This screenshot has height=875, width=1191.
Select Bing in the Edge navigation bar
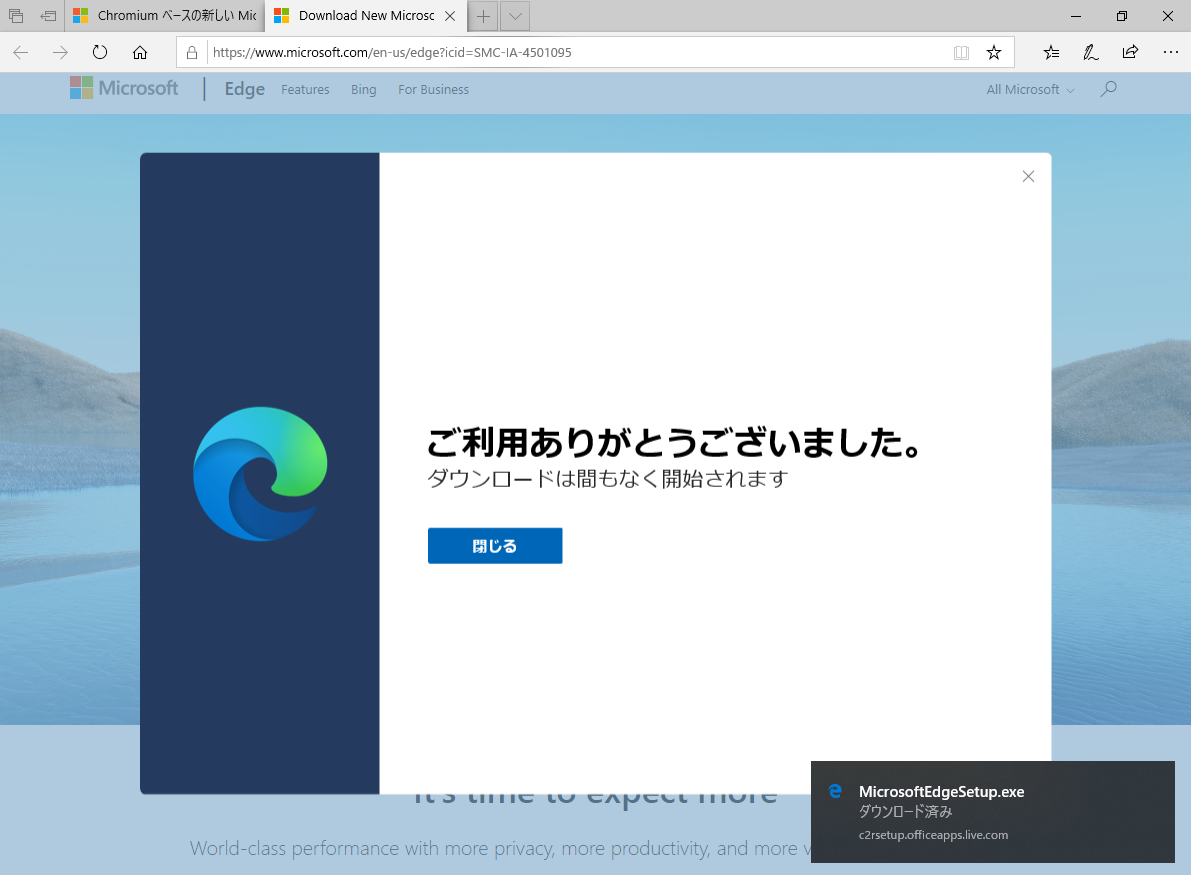pos(363,89)
